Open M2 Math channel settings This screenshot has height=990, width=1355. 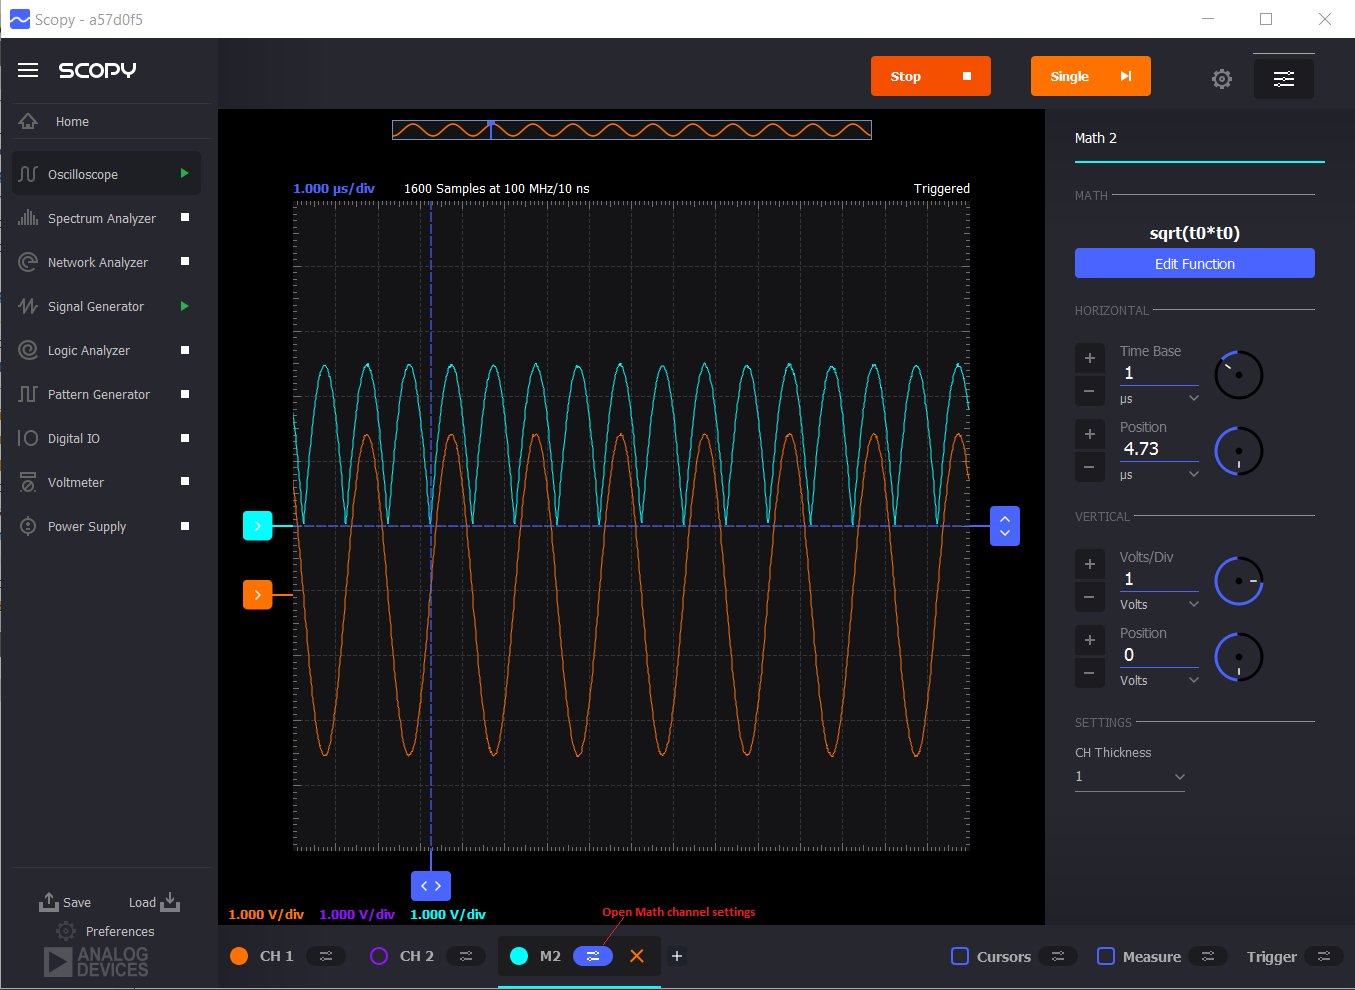[593, 956]
